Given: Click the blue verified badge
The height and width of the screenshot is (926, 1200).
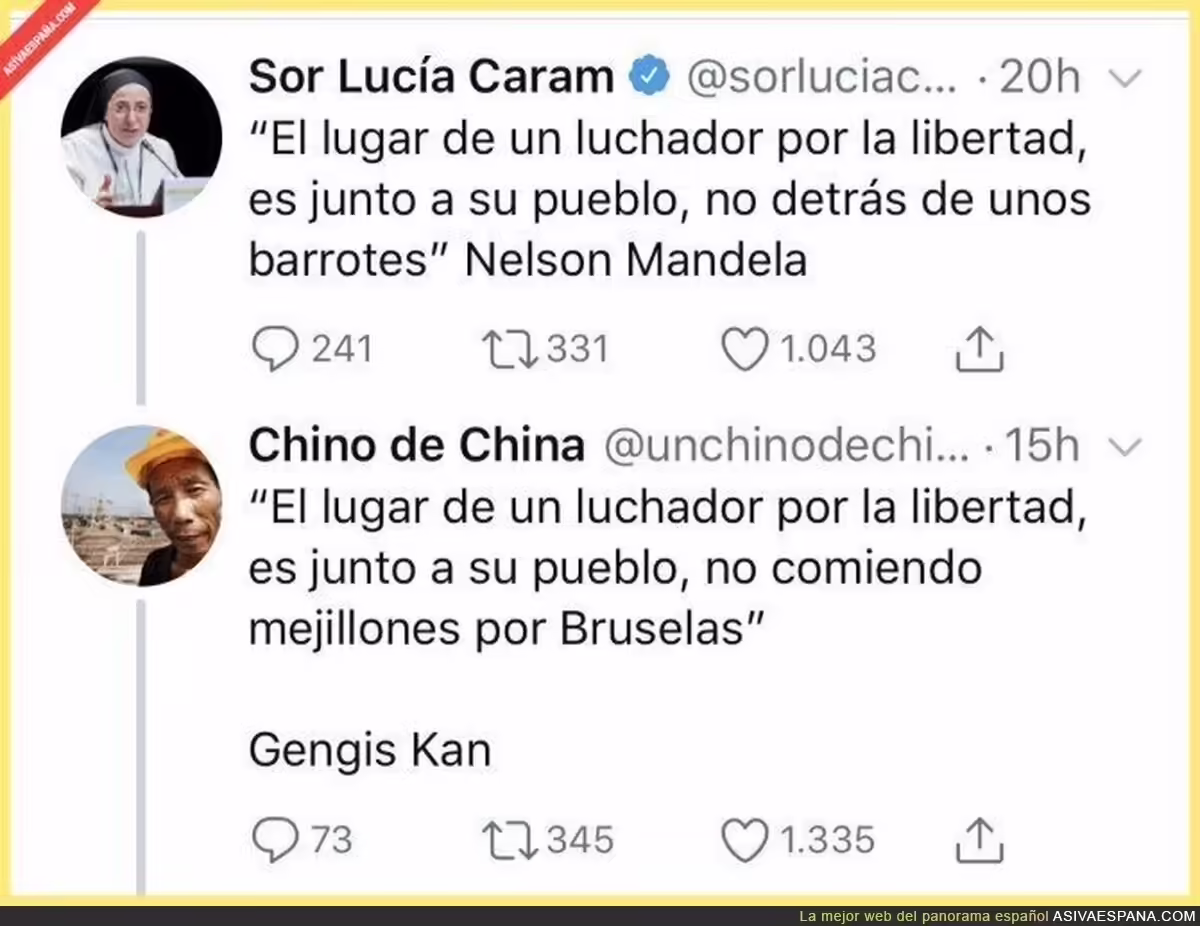Looking at the screenshot, I should tap(649, 77).
